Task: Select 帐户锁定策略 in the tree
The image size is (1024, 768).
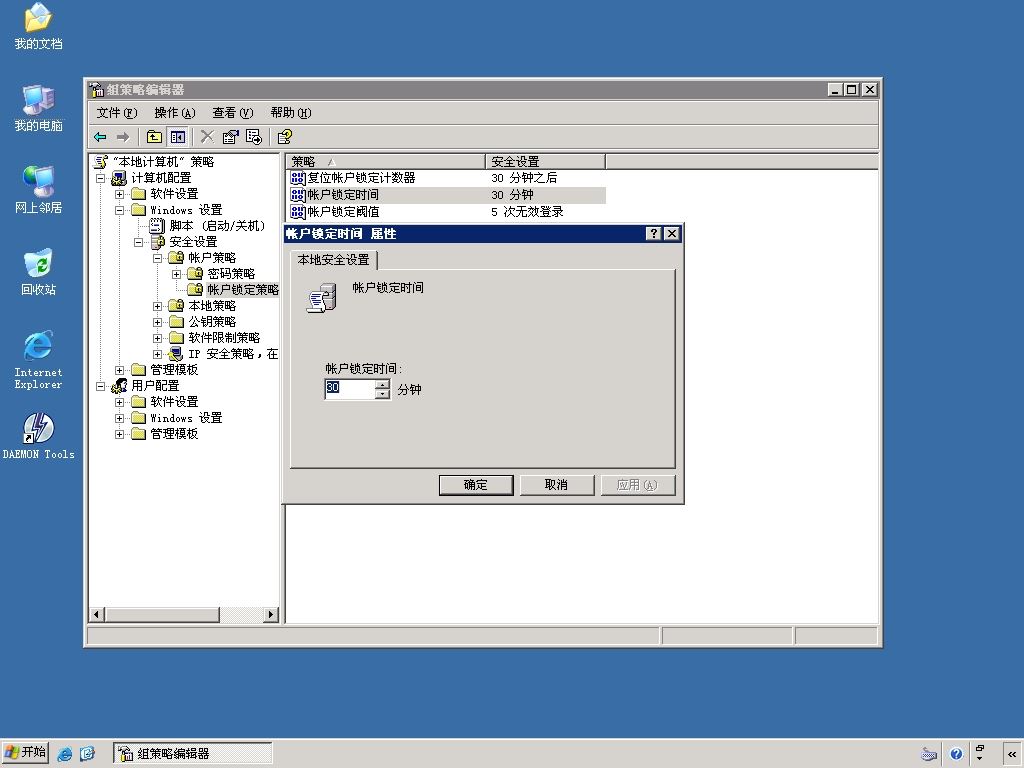Action: 243,290
